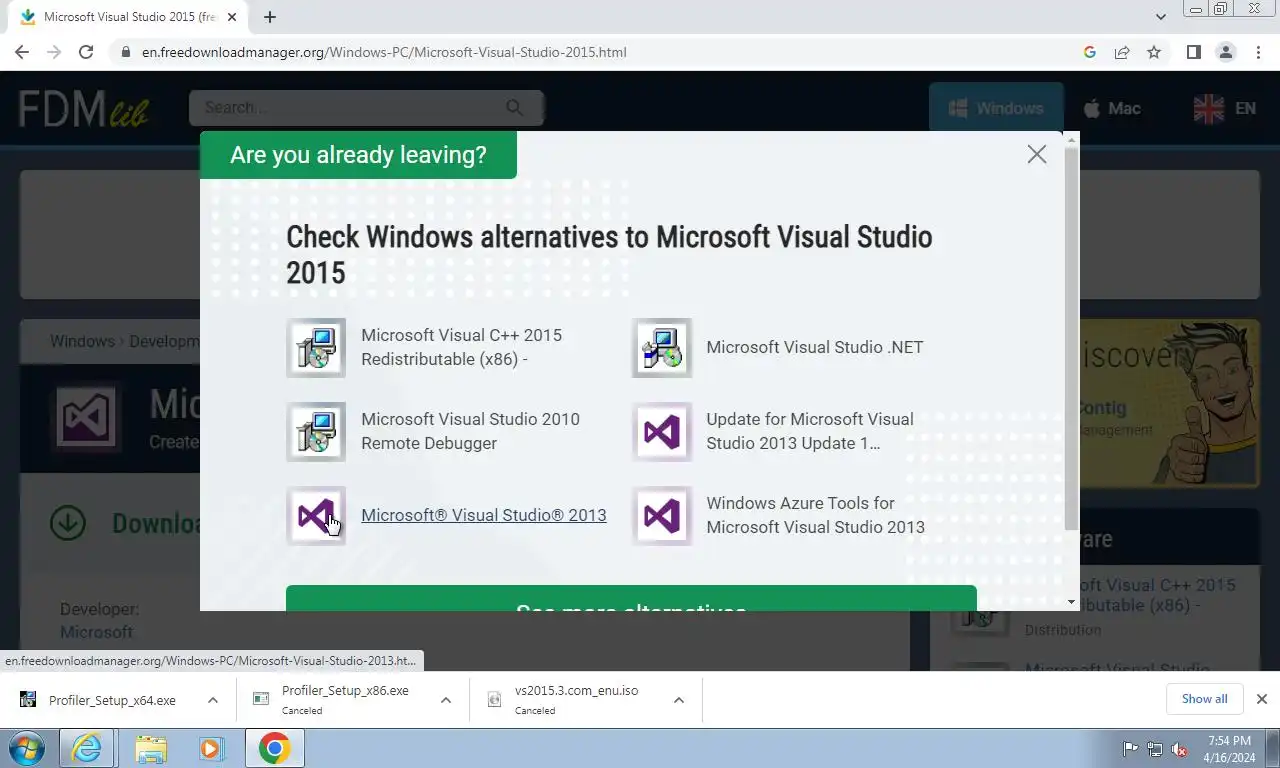Click the FDM lib site logo
Screen dimensions: 1280x768
[x=84, y=108]
